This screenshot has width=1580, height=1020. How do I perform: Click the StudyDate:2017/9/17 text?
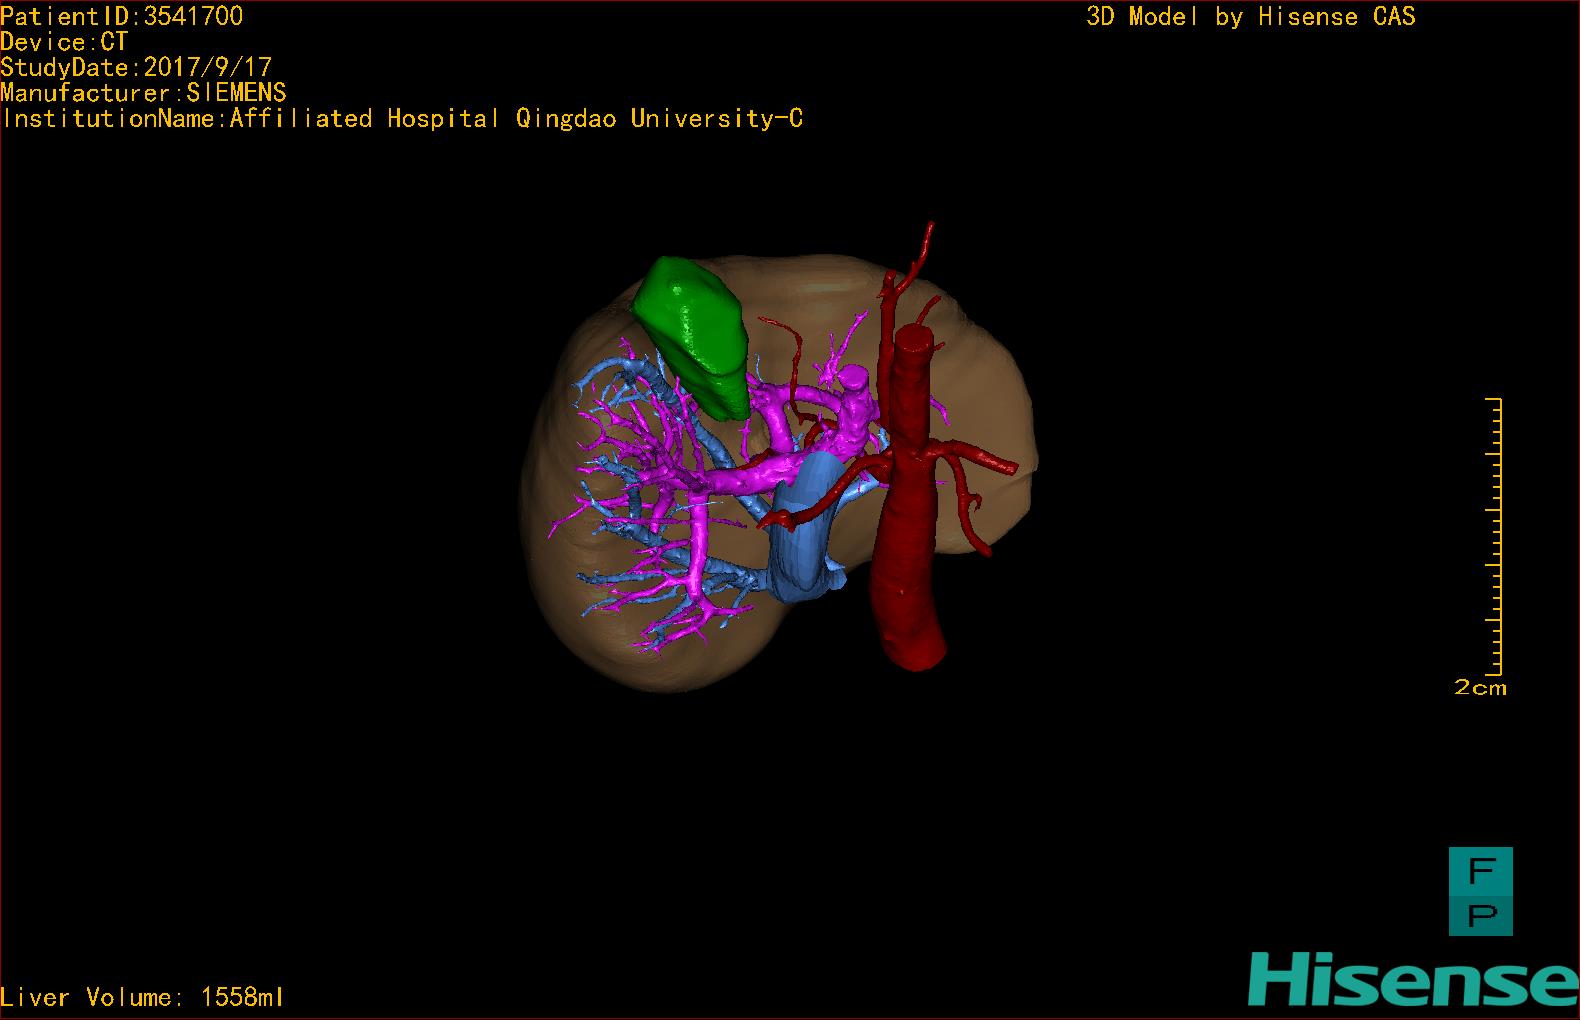[136, 67]
